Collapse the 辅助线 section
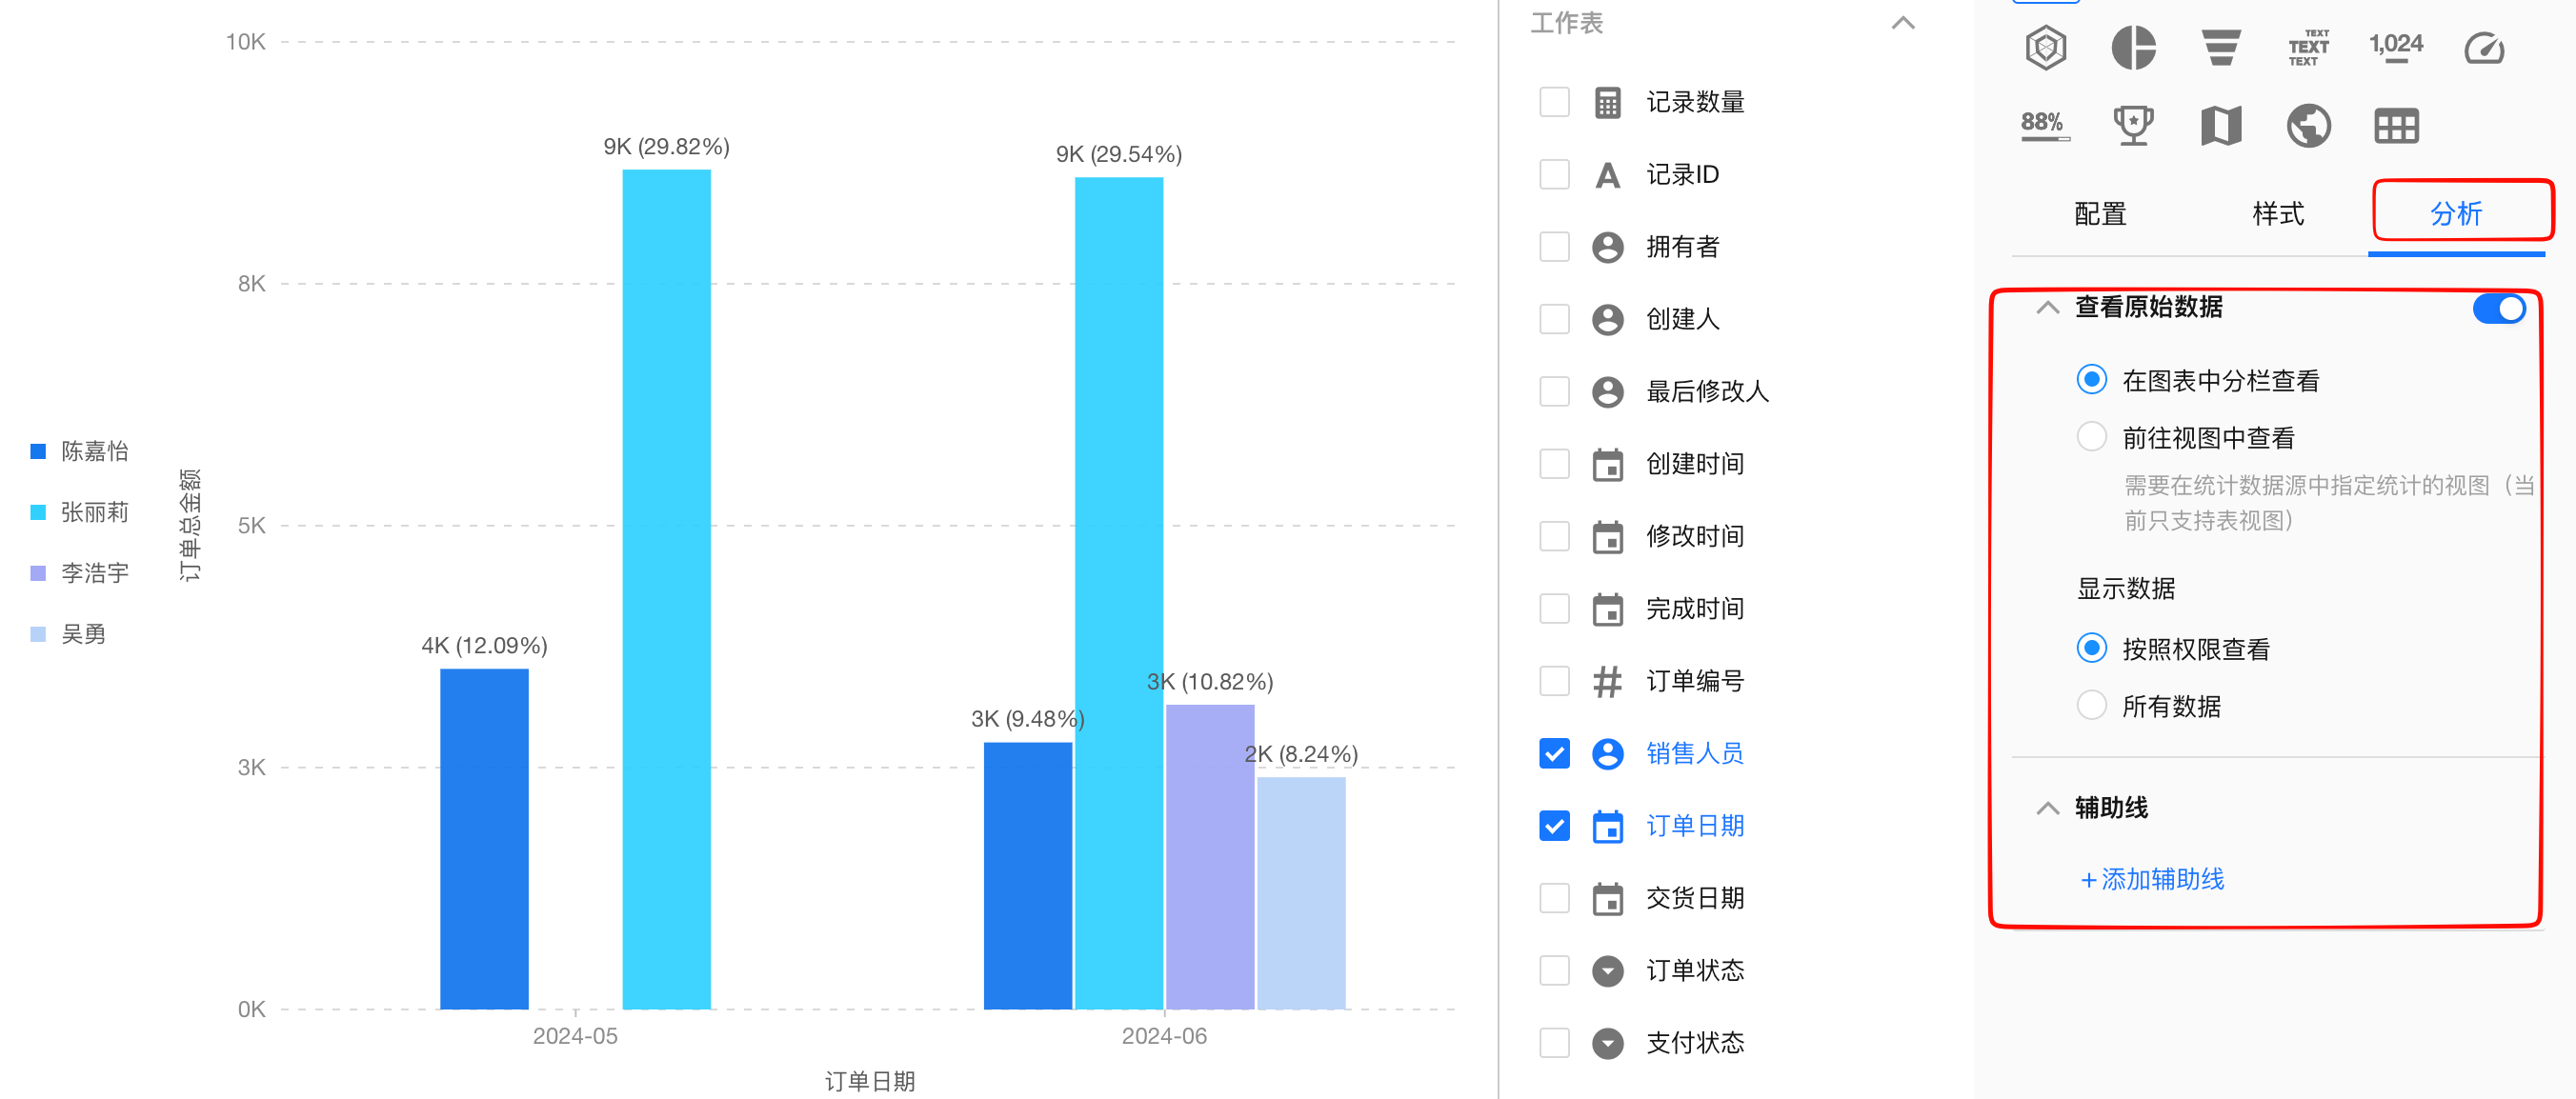This screenshot has width=2576, height=1099. click(x=2047, y=808)
